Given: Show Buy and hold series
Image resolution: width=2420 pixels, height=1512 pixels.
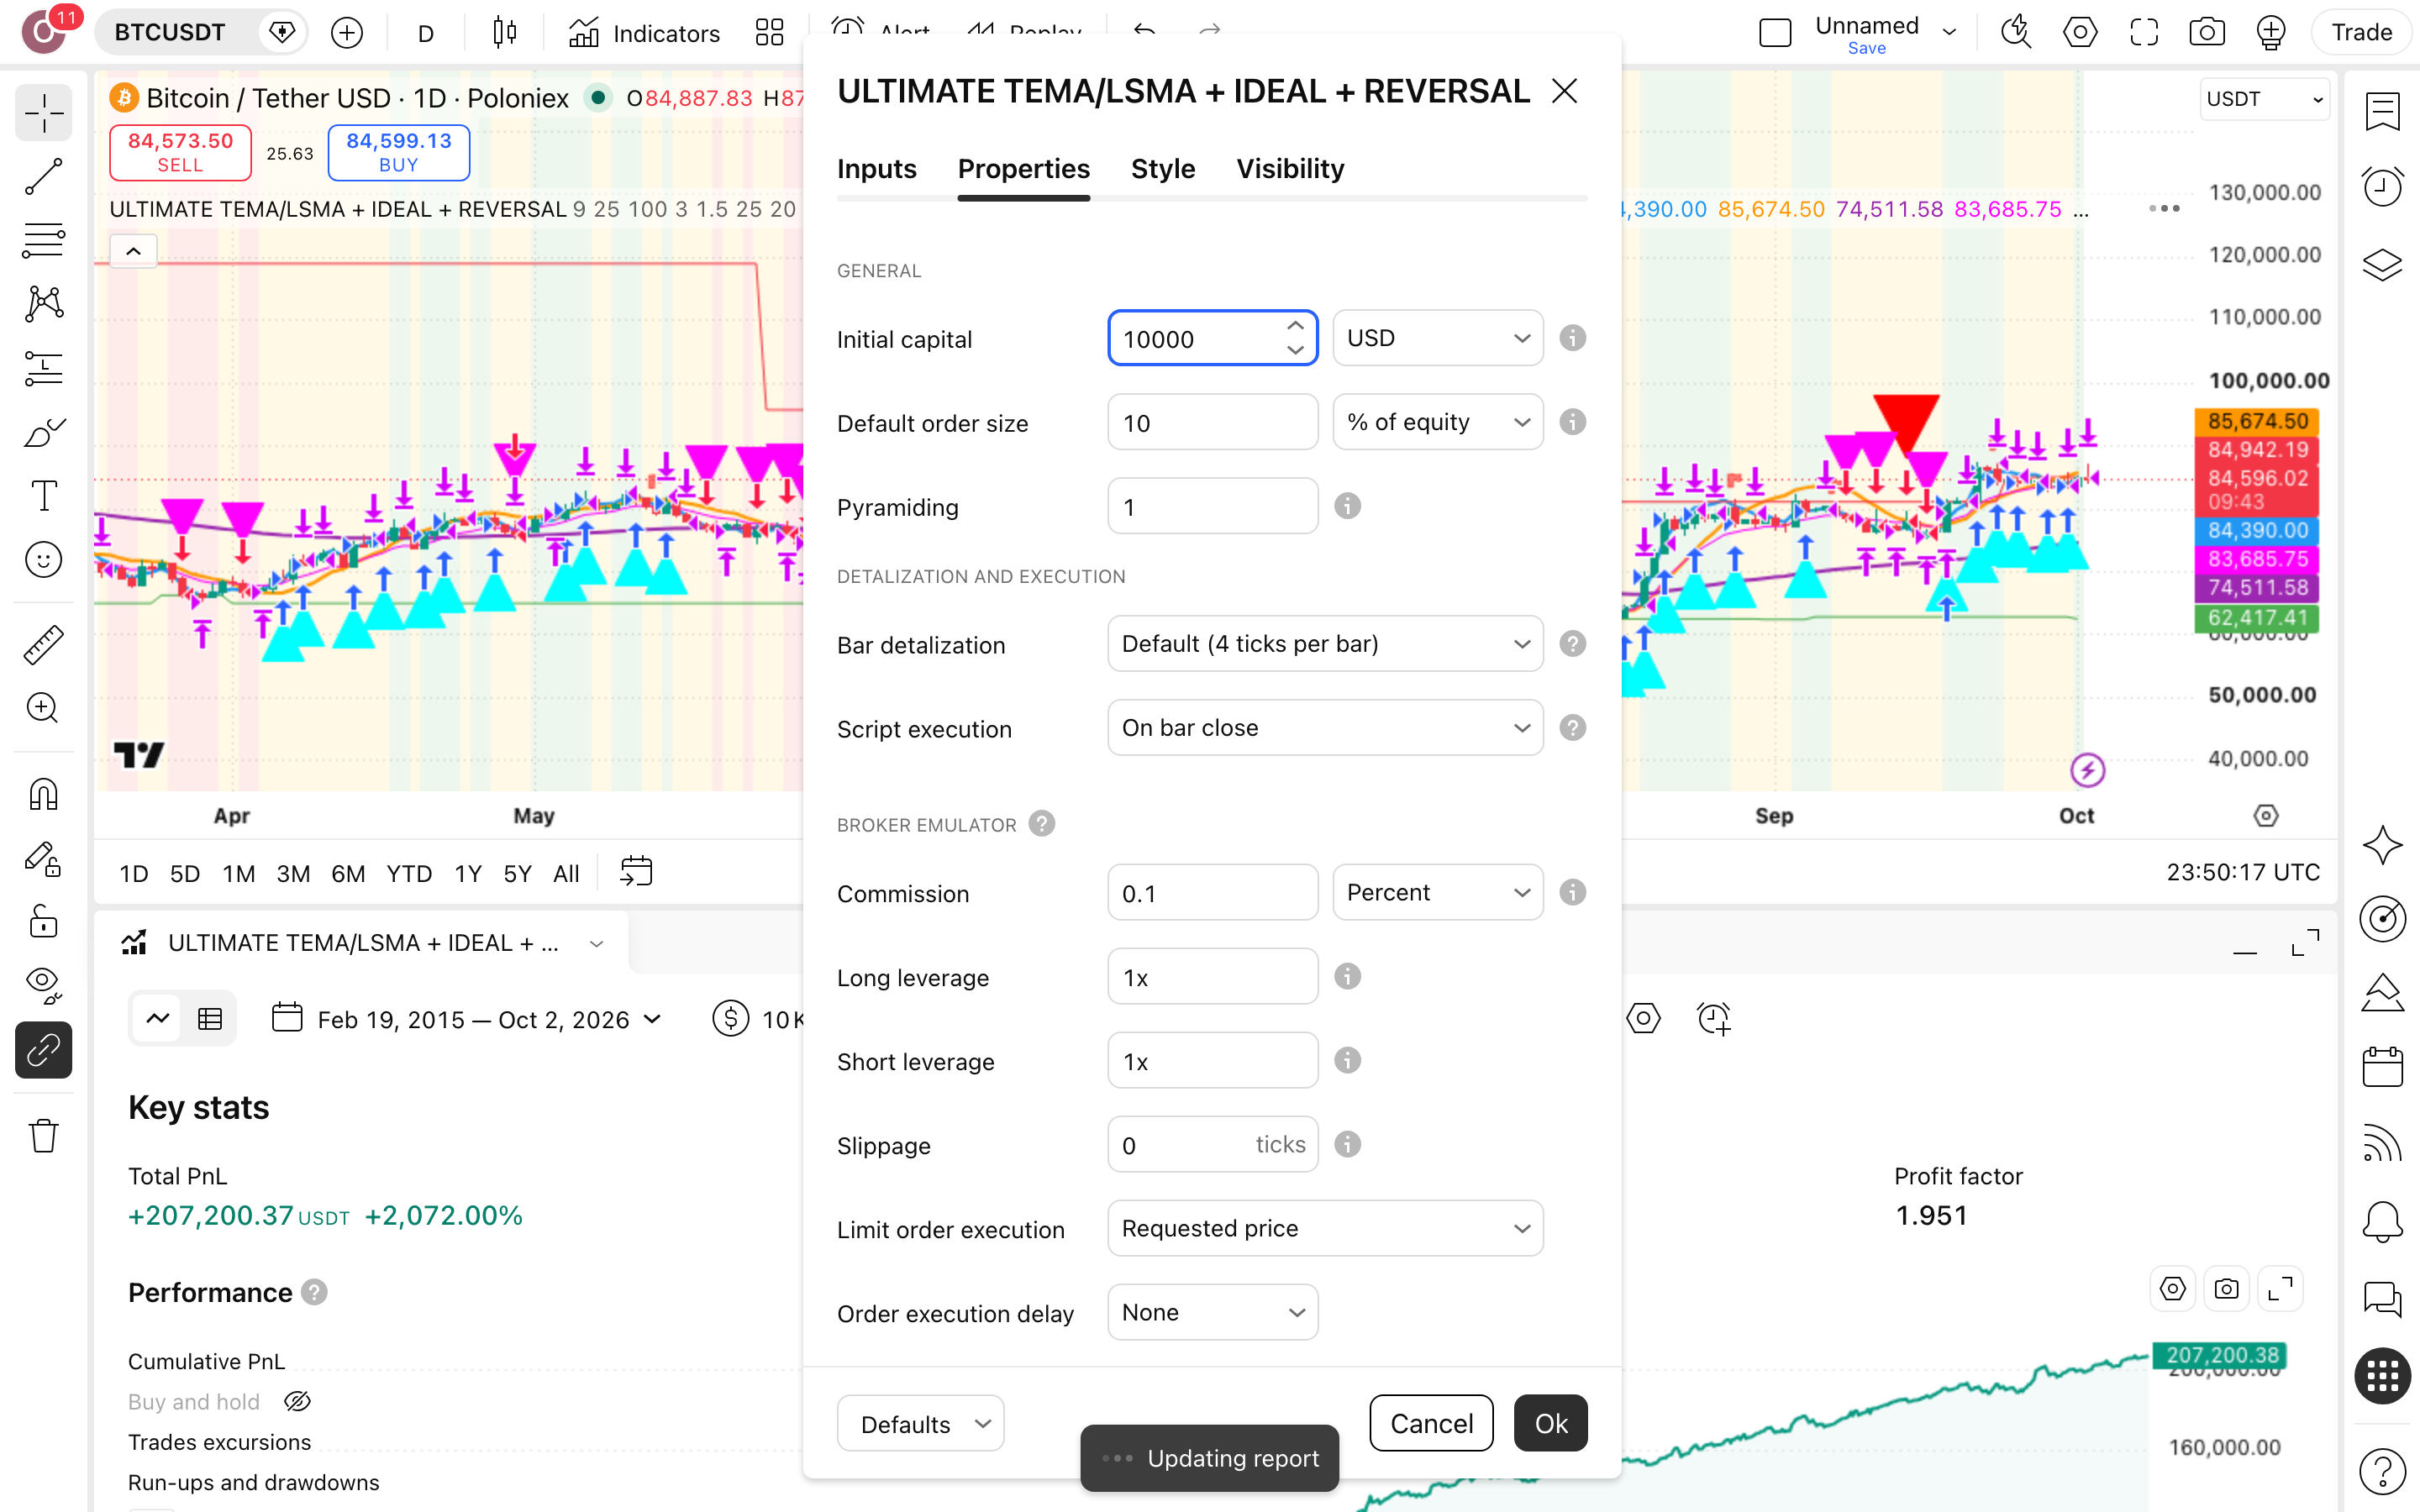Looking at the screenshot, I should pyautogui.click(x=297, y=1402).
